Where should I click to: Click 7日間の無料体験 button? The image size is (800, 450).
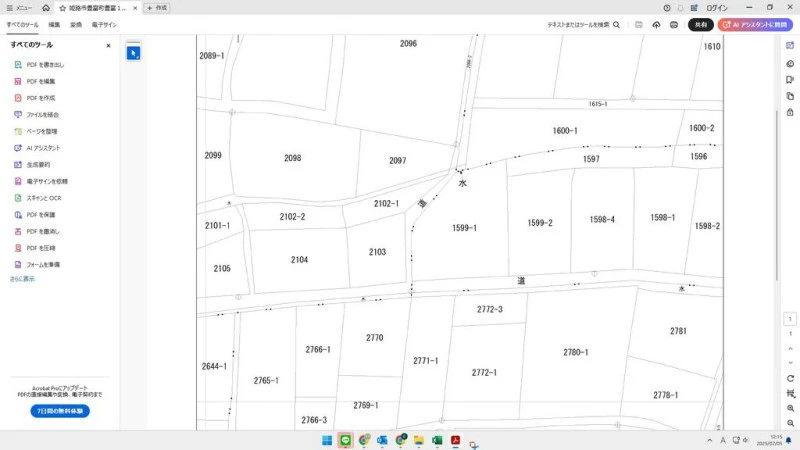click(x=59, y=411)
